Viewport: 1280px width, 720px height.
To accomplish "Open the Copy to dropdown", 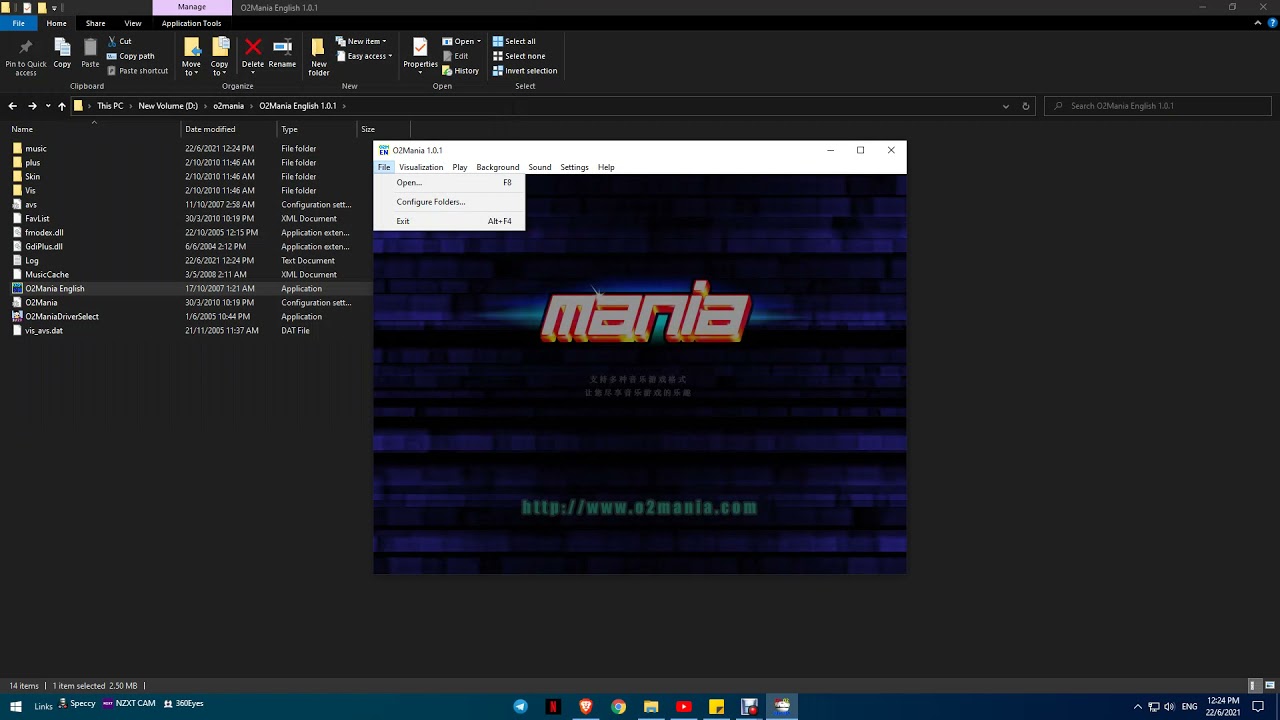I will [219, 67].
